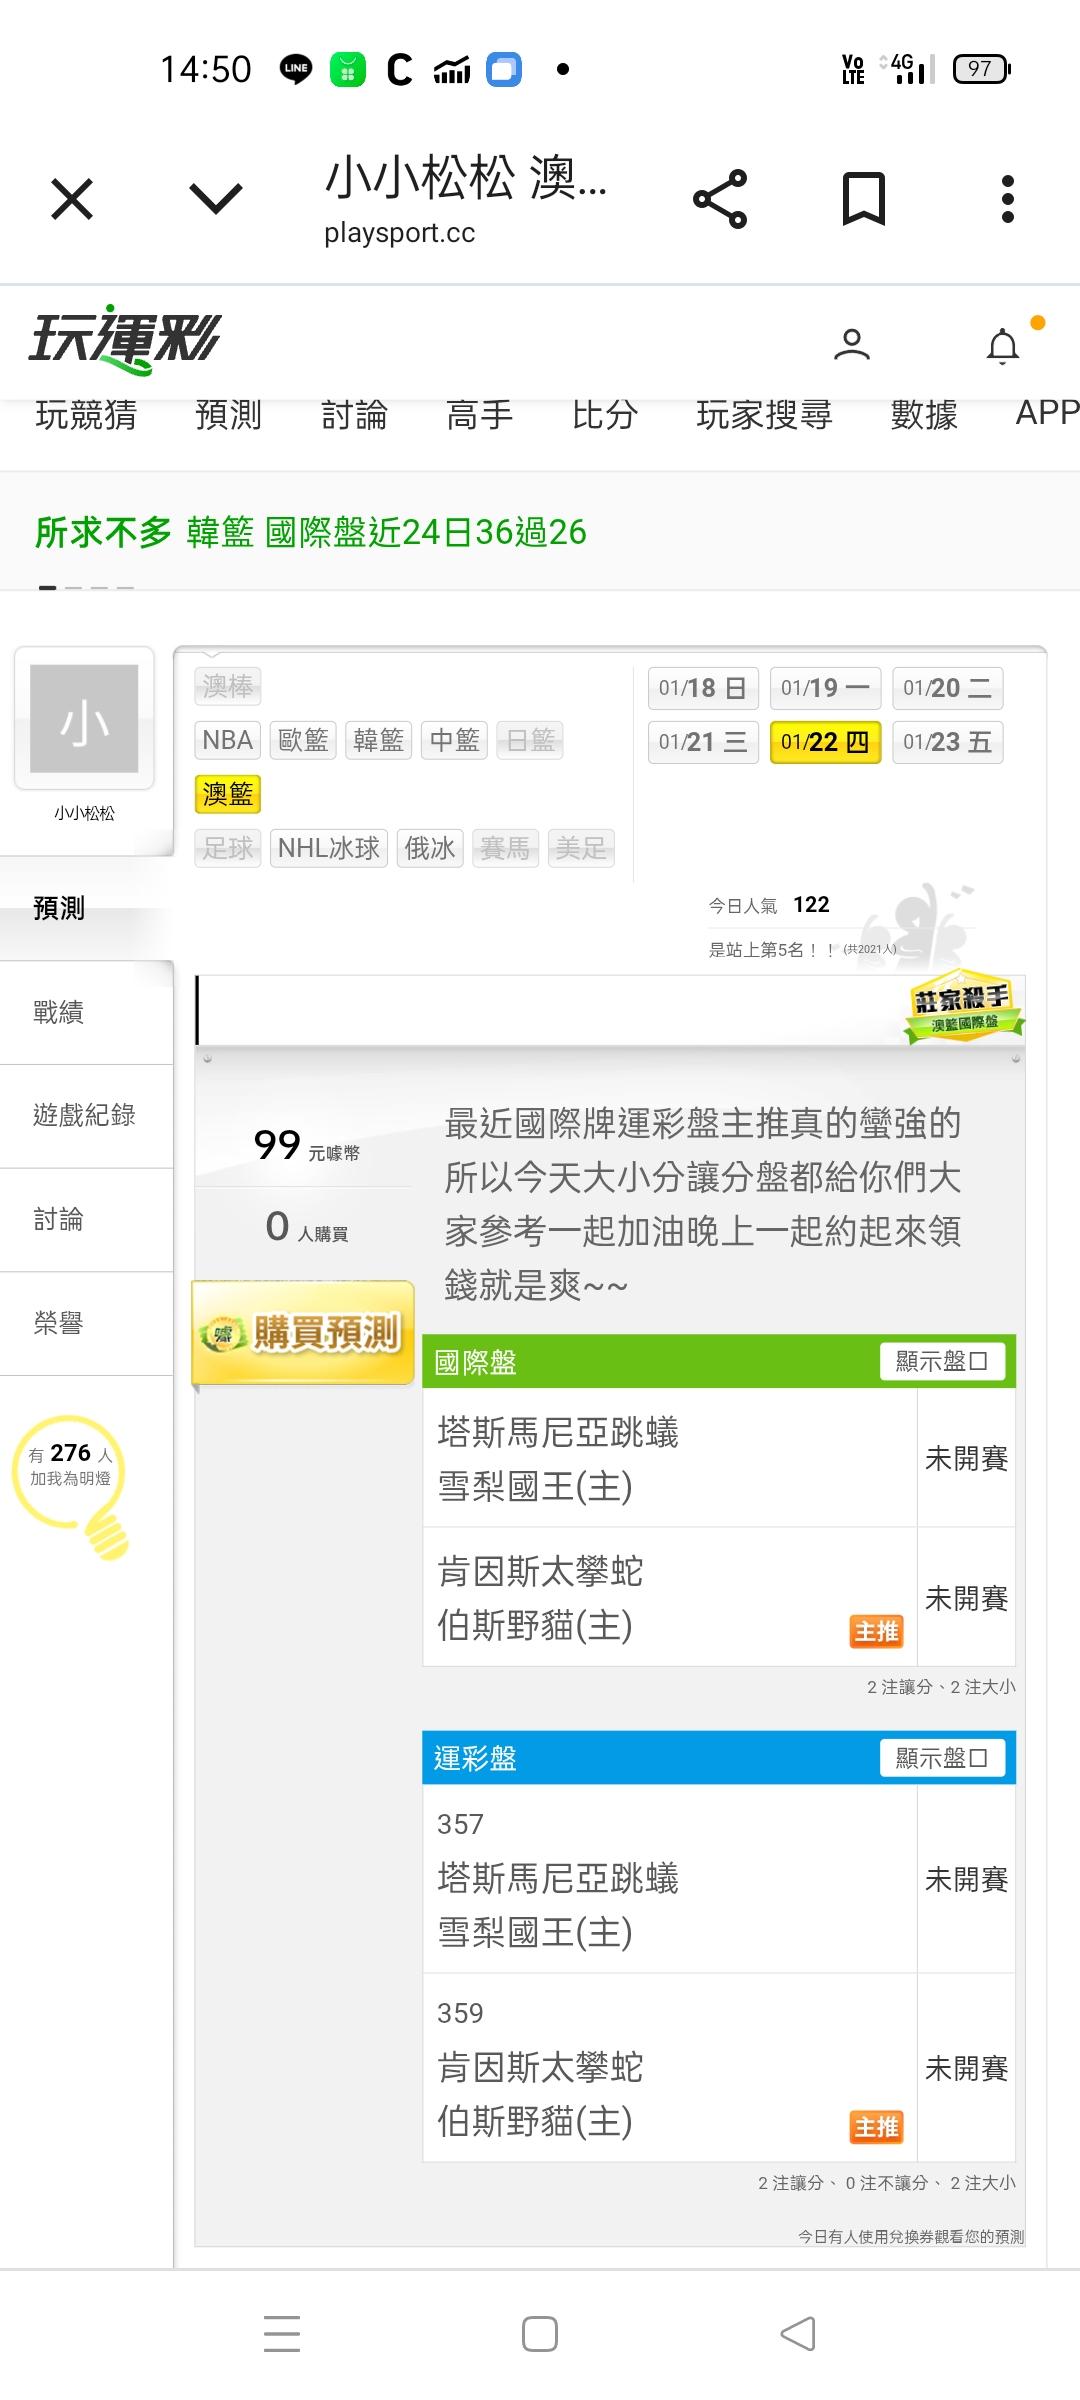1080x2400 pixels.
Task: Open the 比分 navigation menu item
Action: coord(605,414)
